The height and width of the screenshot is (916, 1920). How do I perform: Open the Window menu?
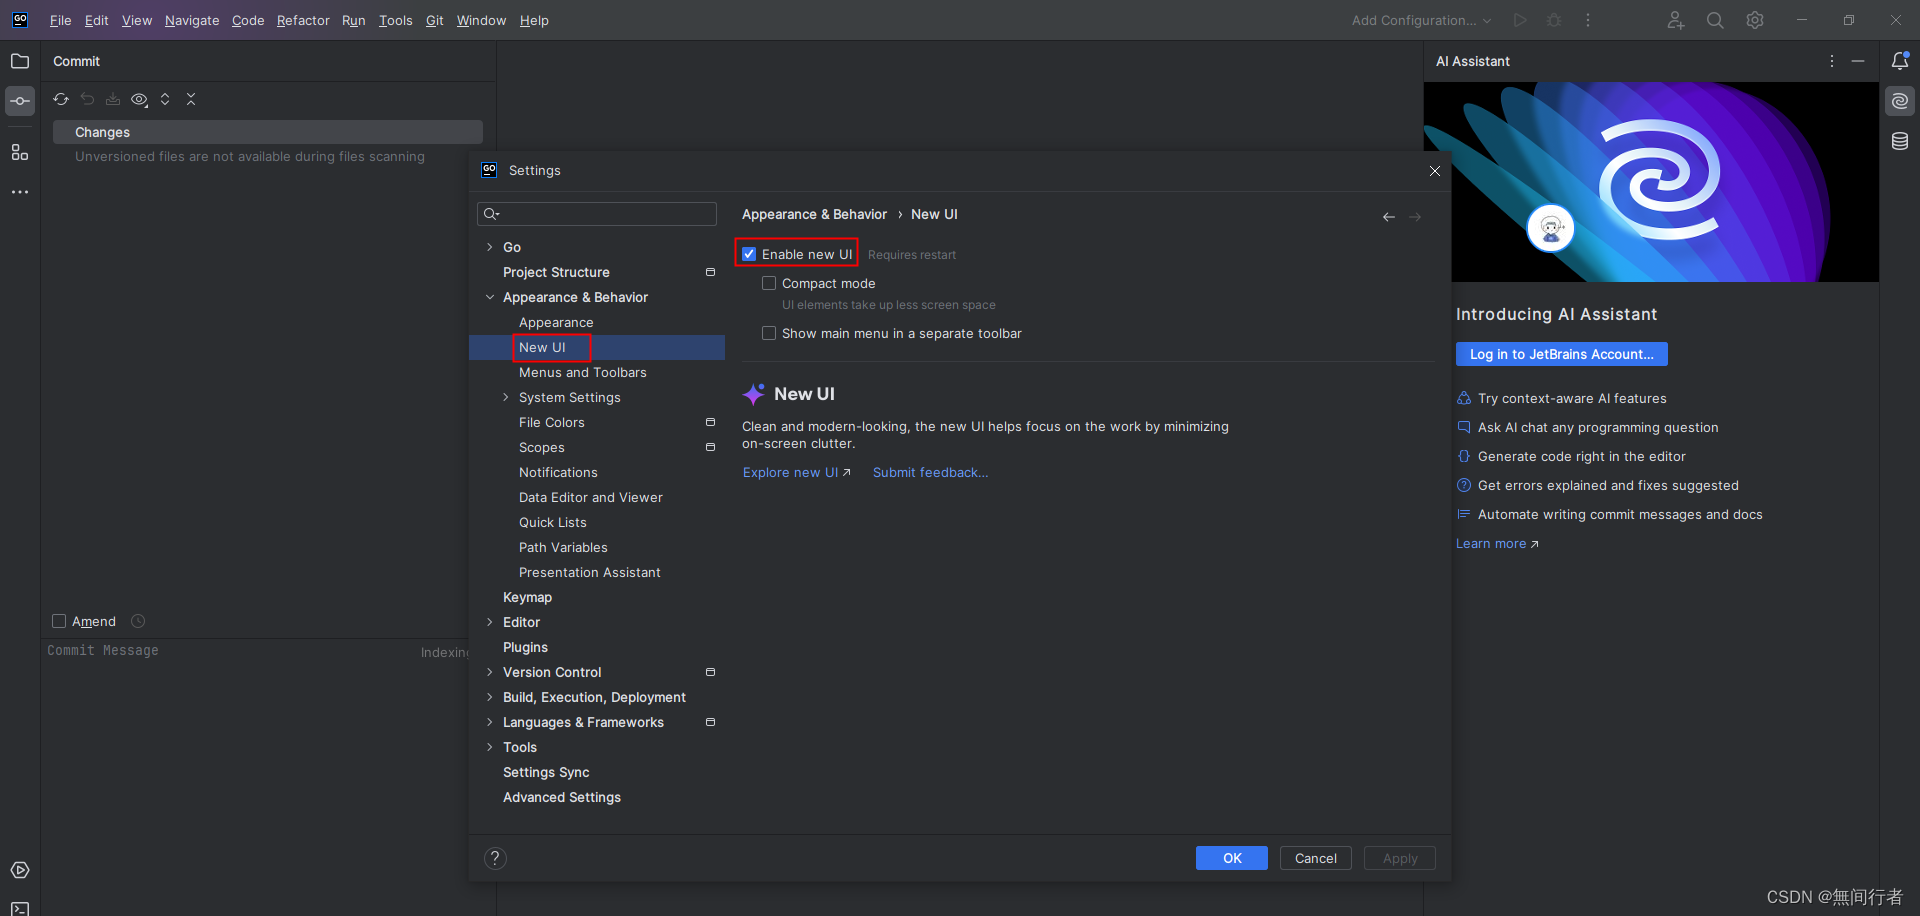click(x=481, y=20)
